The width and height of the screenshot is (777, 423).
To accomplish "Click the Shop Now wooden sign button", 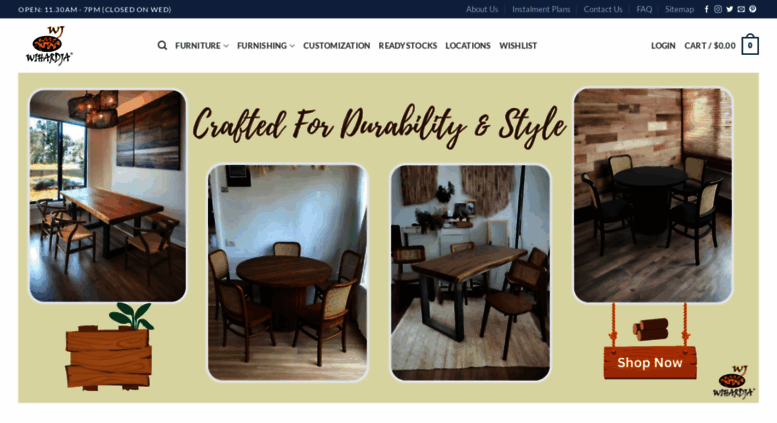I will 650,363.
